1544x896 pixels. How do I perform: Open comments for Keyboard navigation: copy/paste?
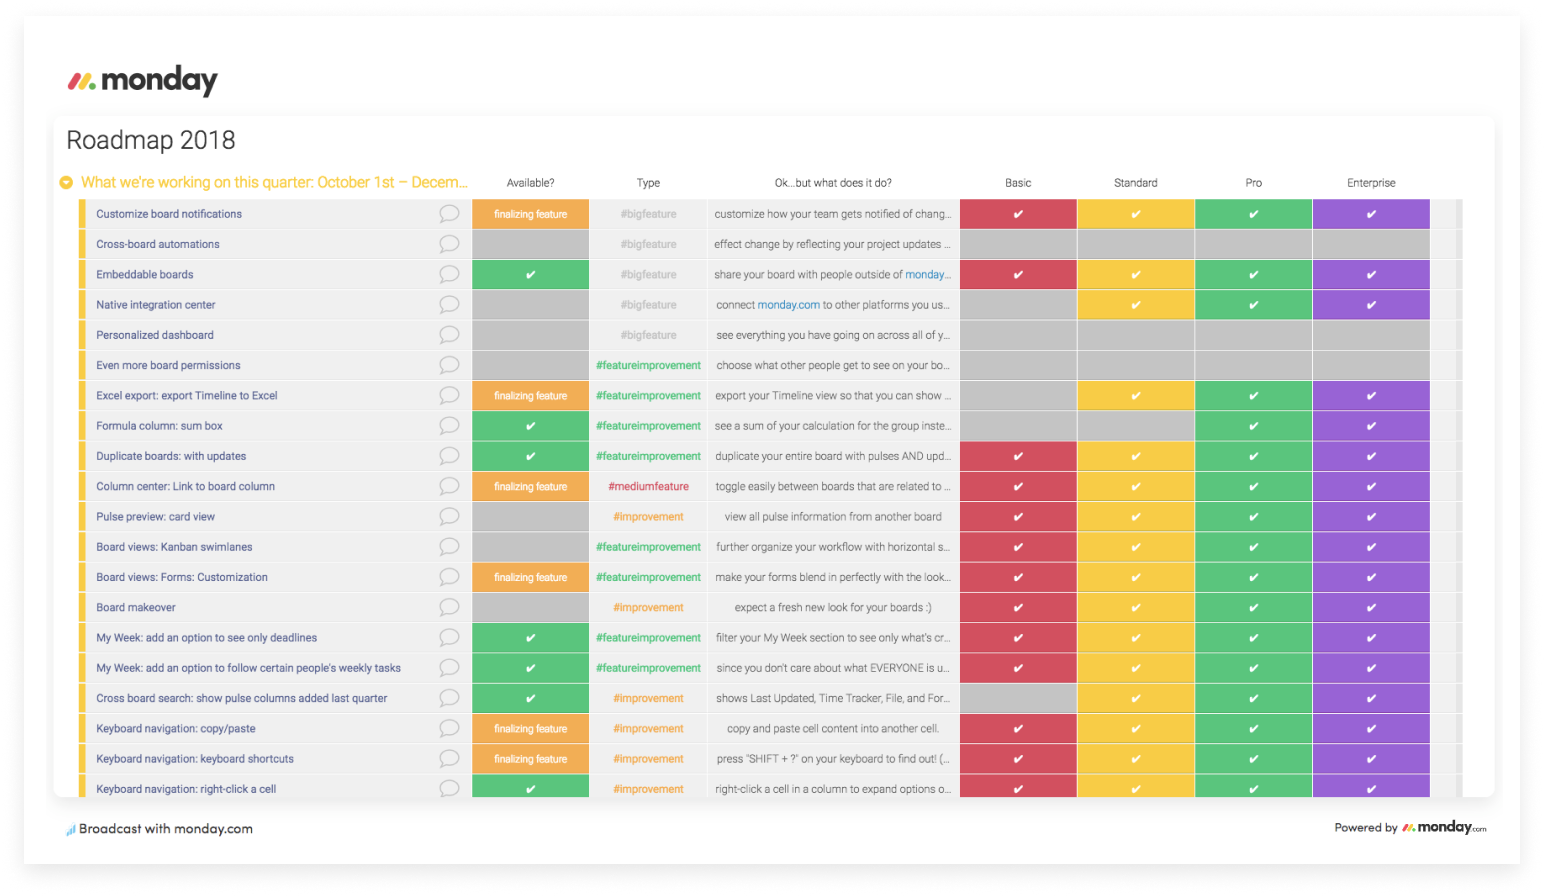(449, 729)
